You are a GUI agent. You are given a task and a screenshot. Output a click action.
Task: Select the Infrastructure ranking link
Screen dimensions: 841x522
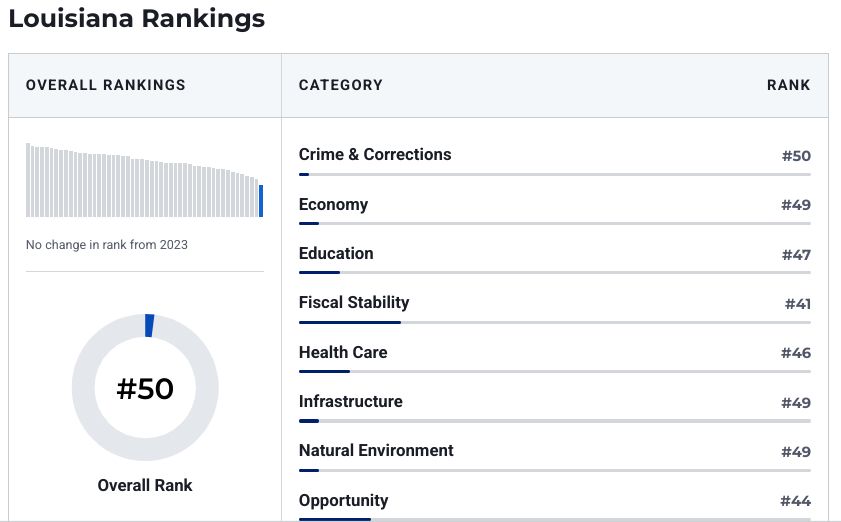pos(350,401)
